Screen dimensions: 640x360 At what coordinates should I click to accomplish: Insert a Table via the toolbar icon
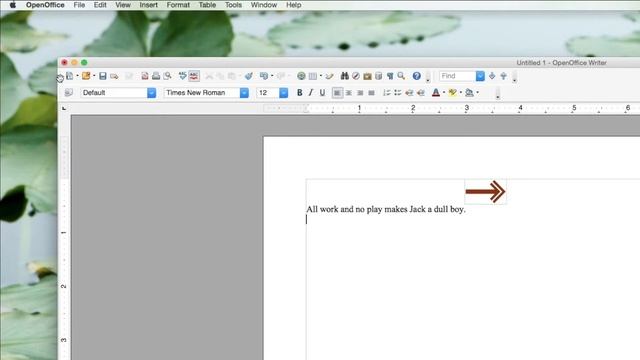pyautogui.click(x=313, y=76)
